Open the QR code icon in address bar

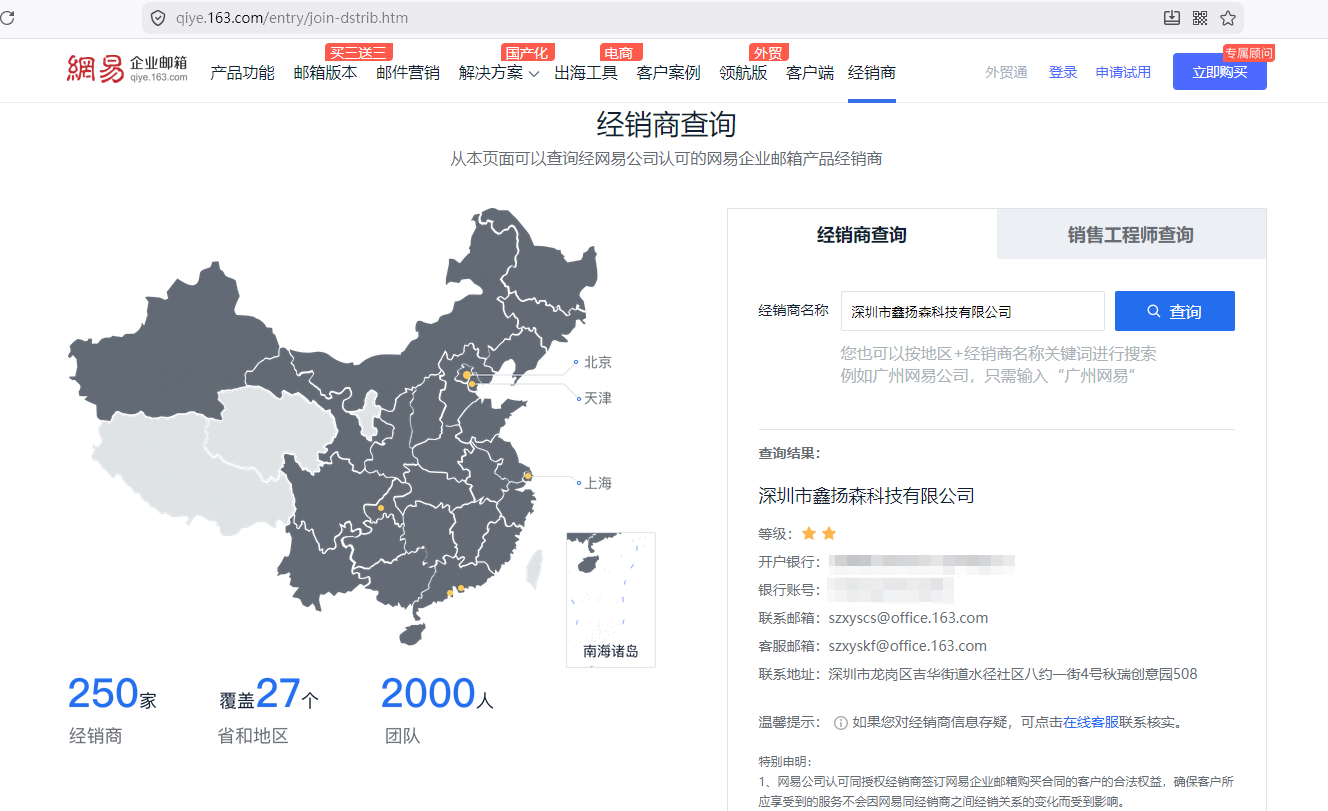tap(1200, 18)
